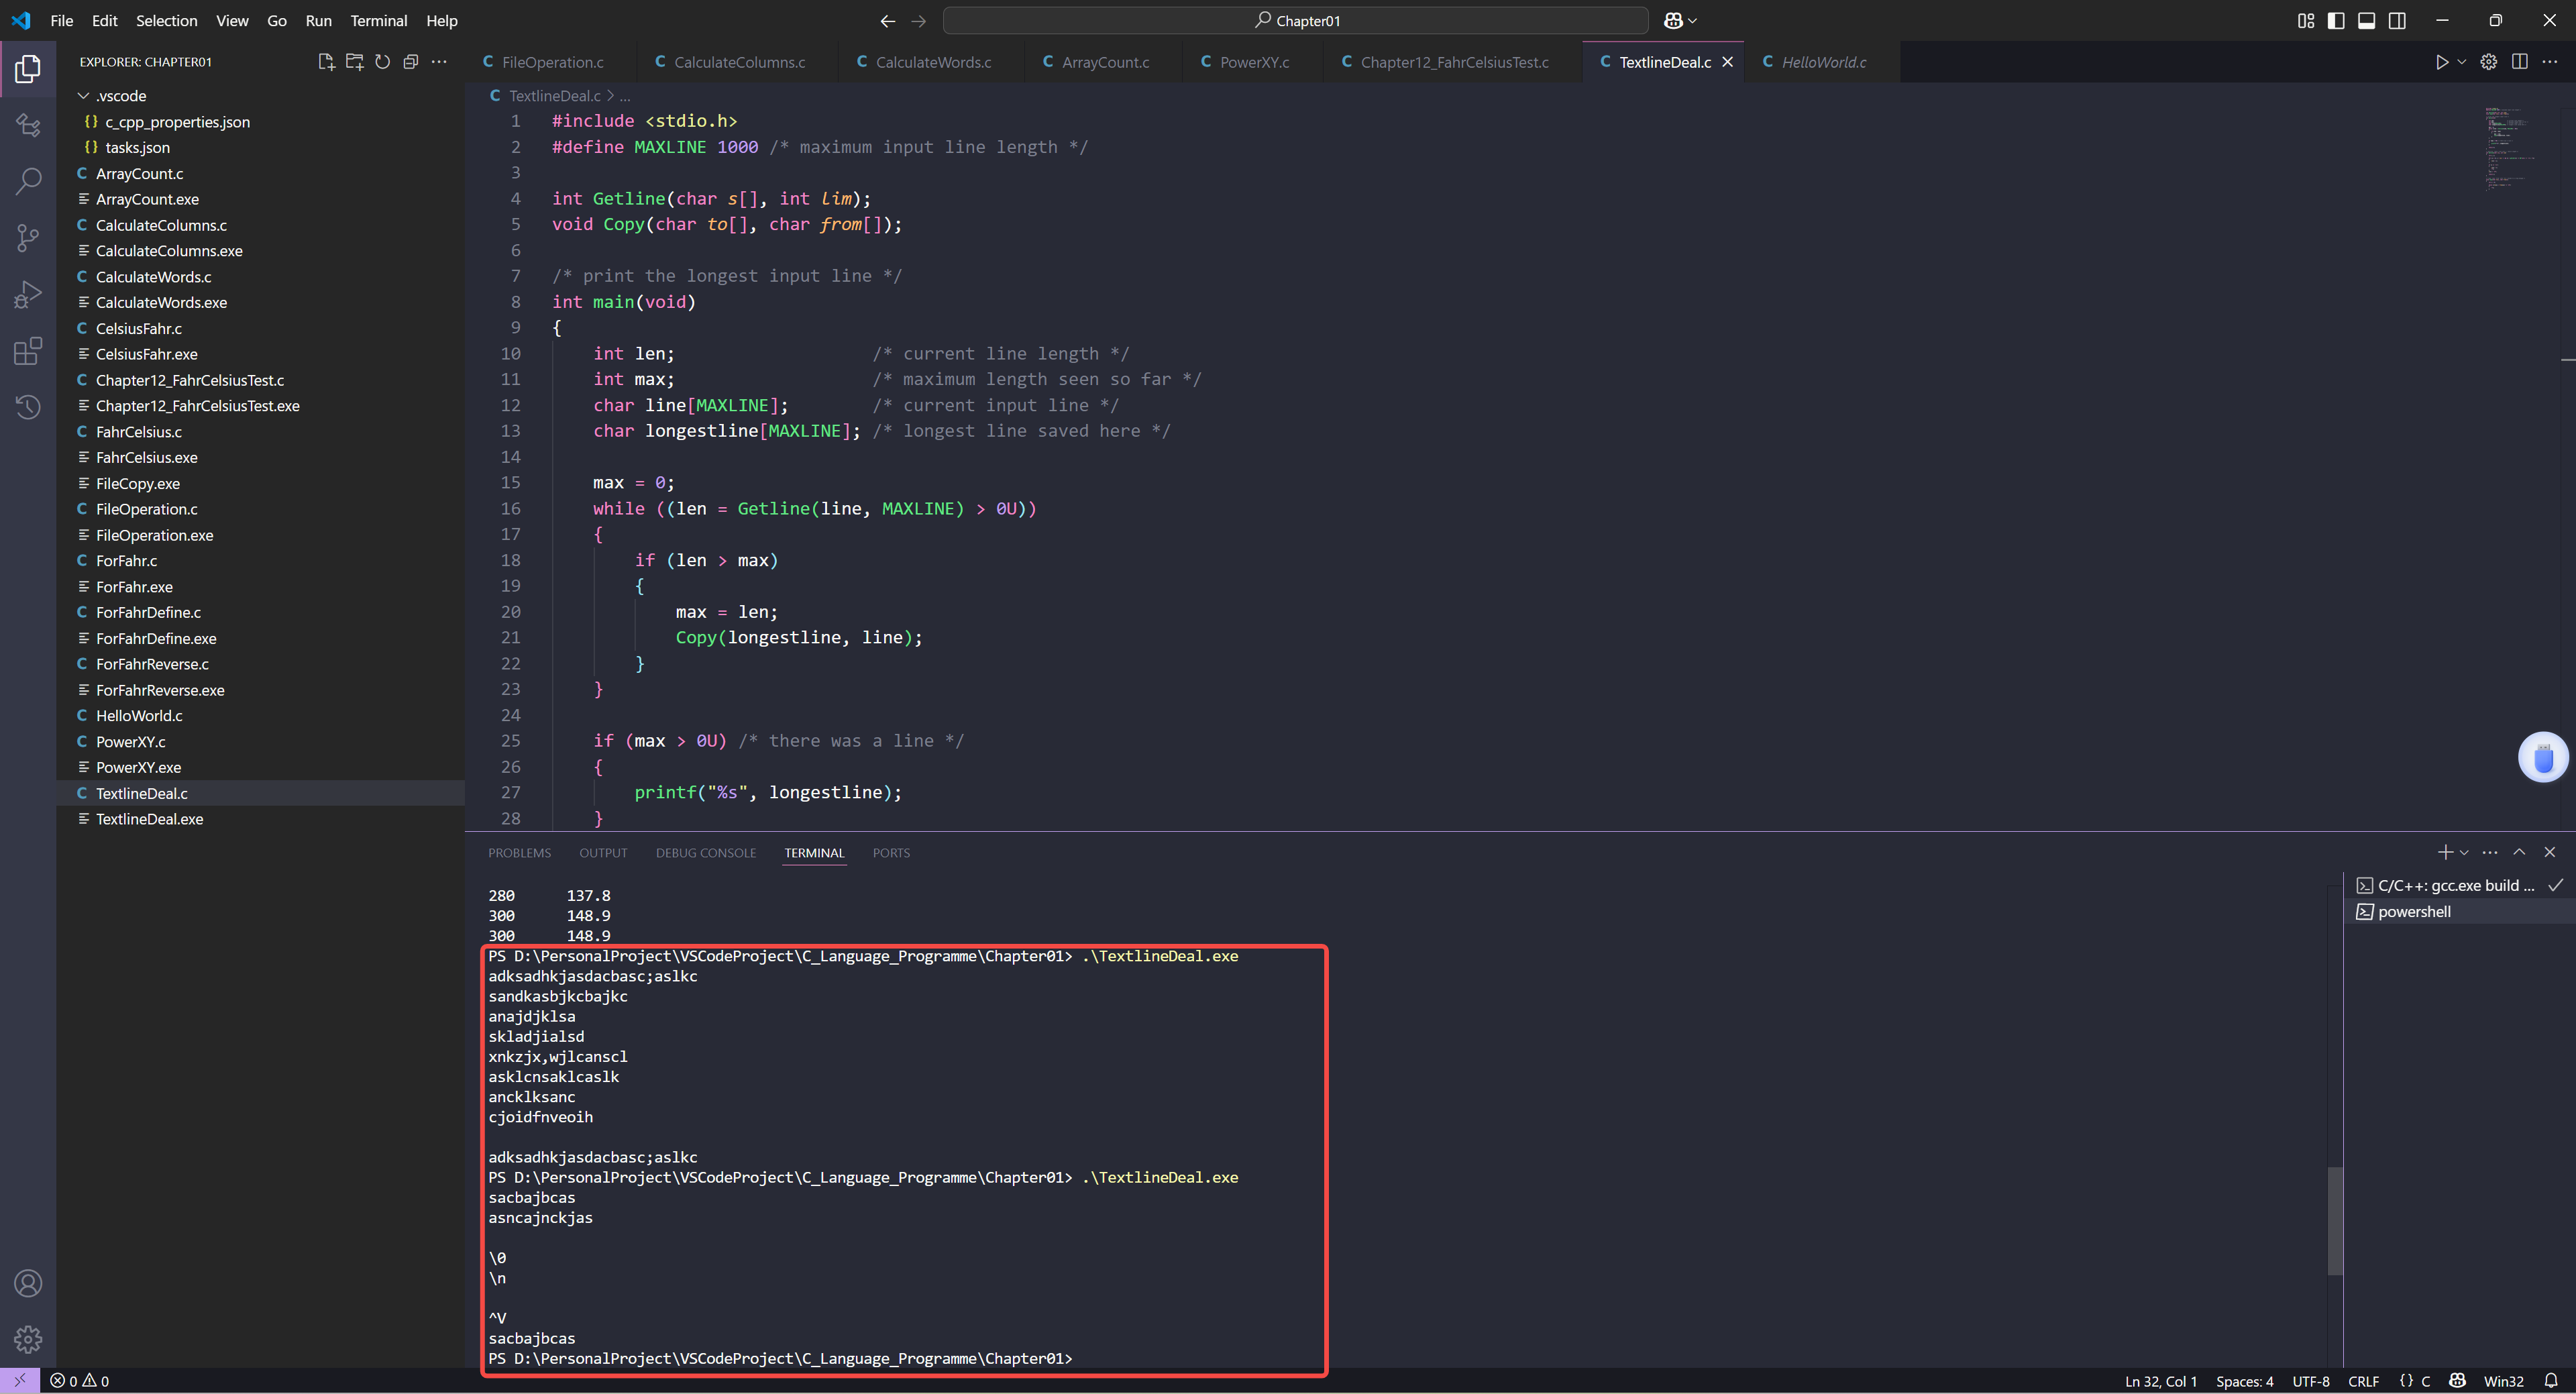Click the New File icon in Explorer
2576x1394 pixels.
click(326, 62)
